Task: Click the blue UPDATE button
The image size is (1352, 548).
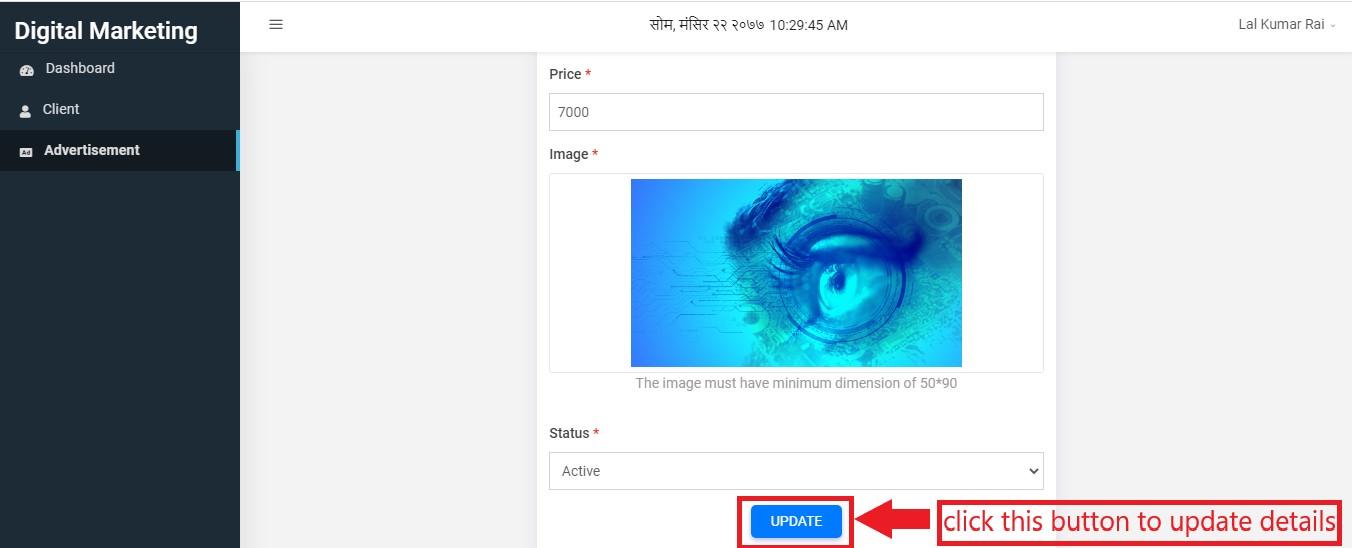Action: [x=796, y=521]
